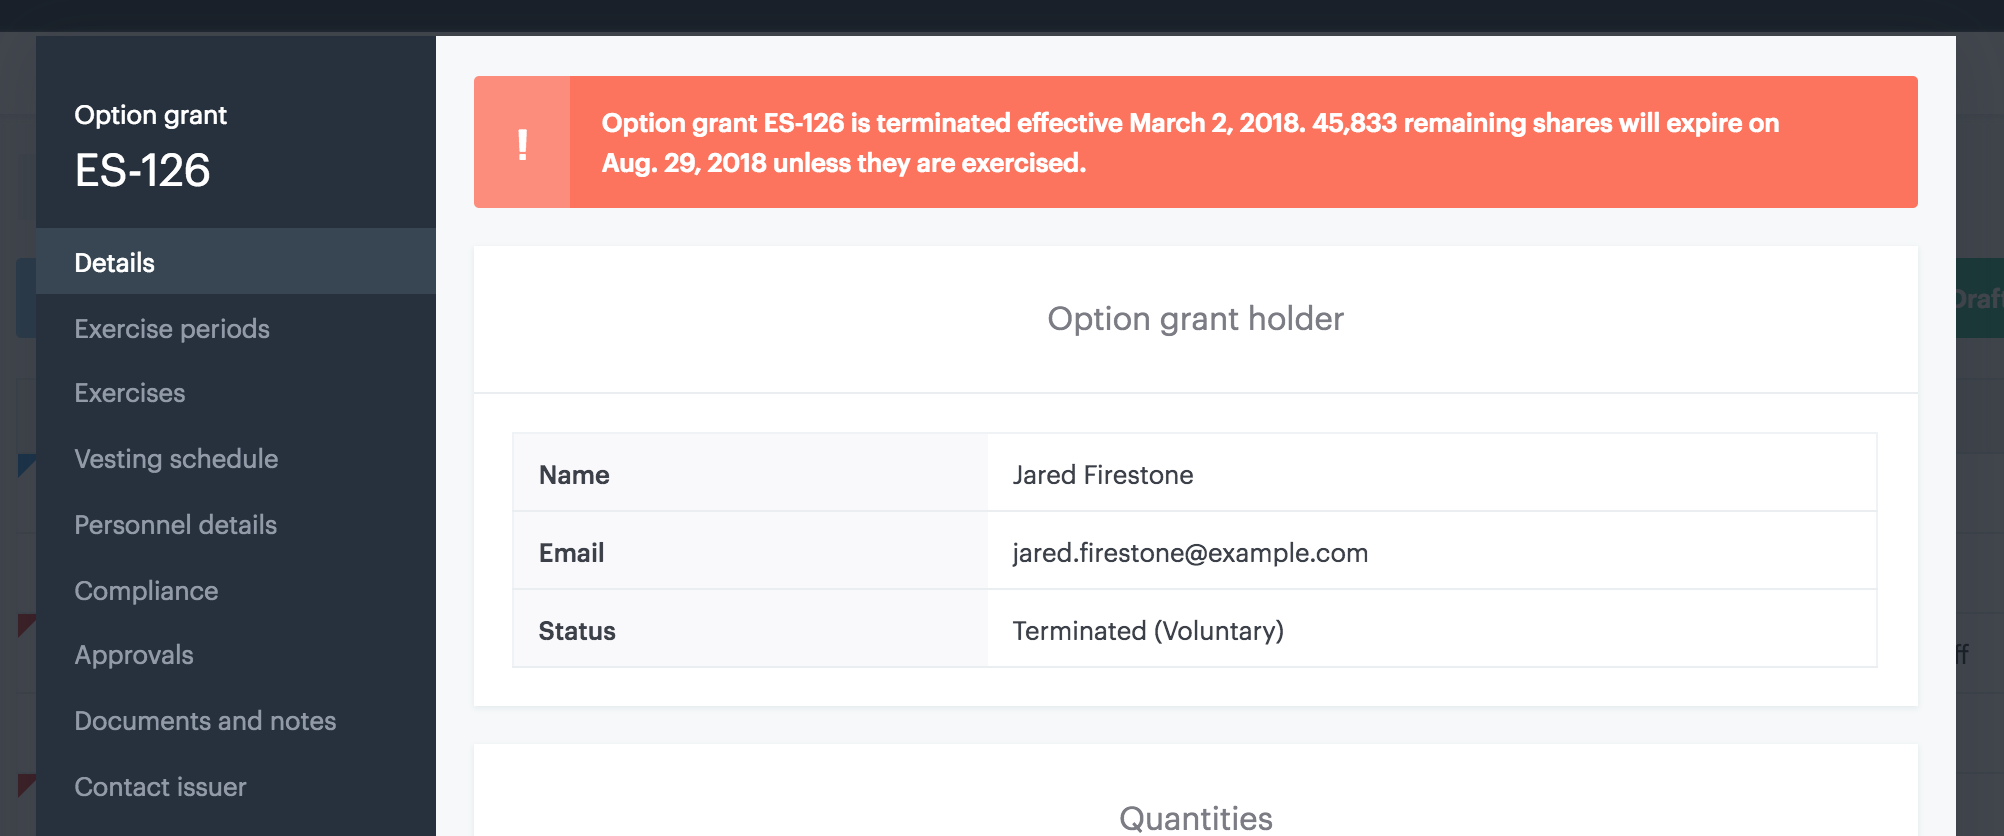Screen dimensions: 2004x836
Task: Click the exclamation warning icon in alert
Action: [x=522, y=144]
